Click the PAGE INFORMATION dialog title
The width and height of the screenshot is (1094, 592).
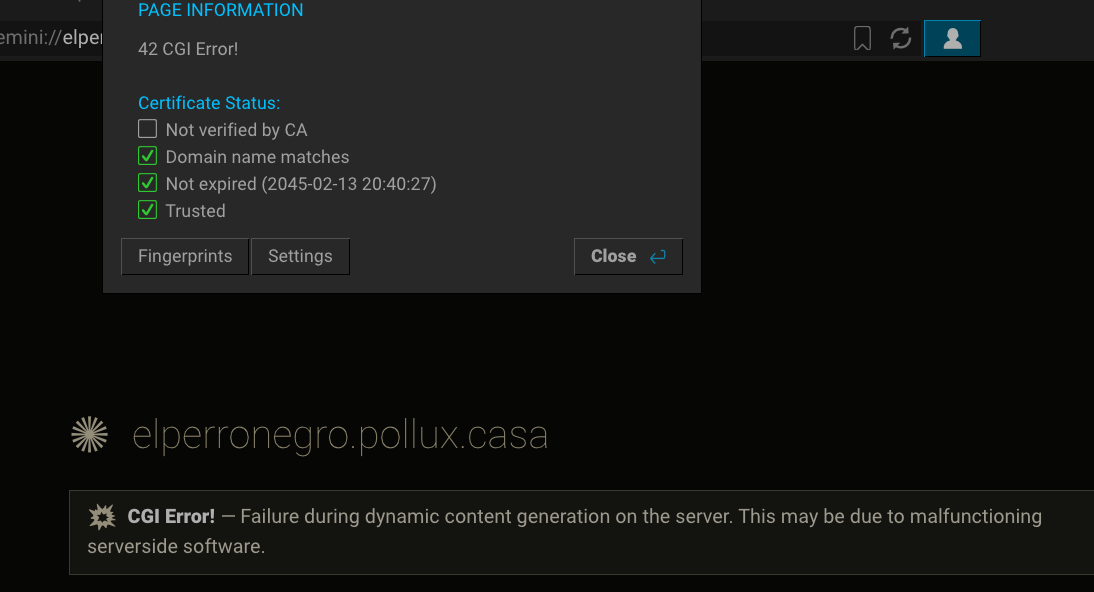point(220,10)
